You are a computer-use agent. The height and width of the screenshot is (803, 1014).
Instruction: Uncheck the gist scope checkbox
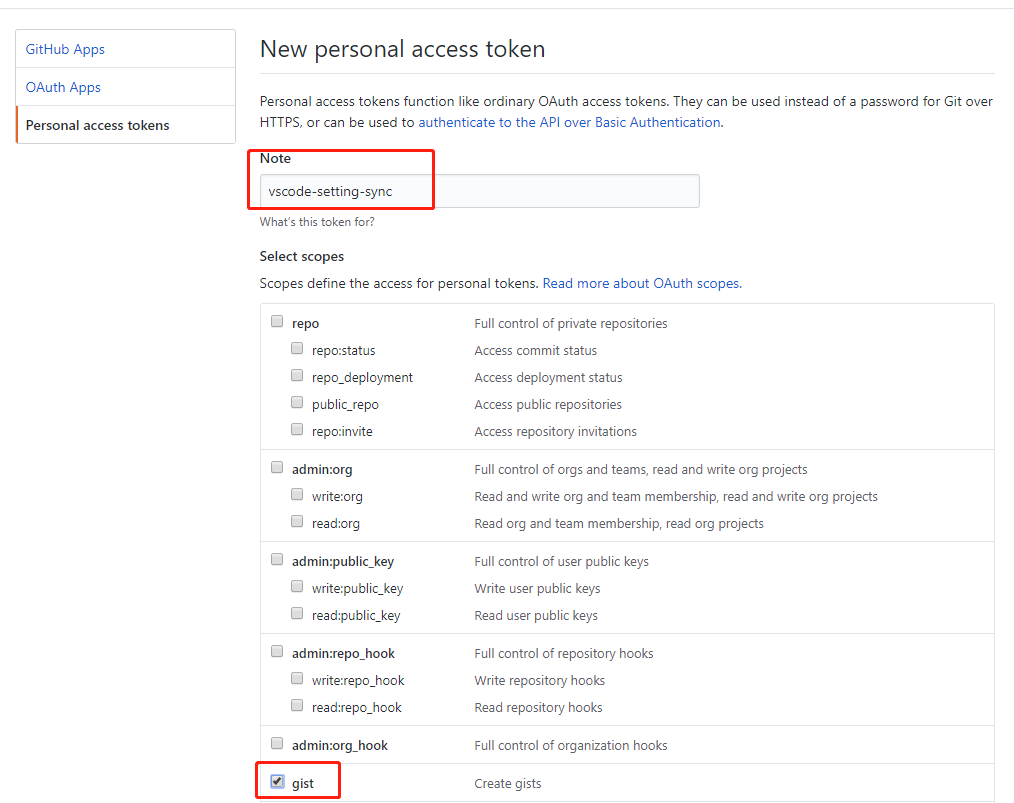coord(277,782)
